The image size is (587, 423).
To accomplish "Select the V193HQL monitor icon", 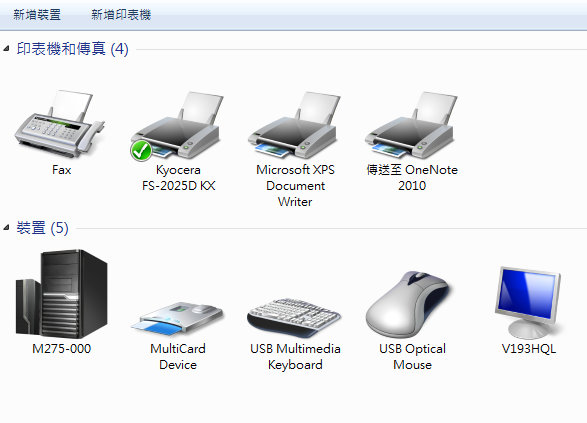I will 528,302.
